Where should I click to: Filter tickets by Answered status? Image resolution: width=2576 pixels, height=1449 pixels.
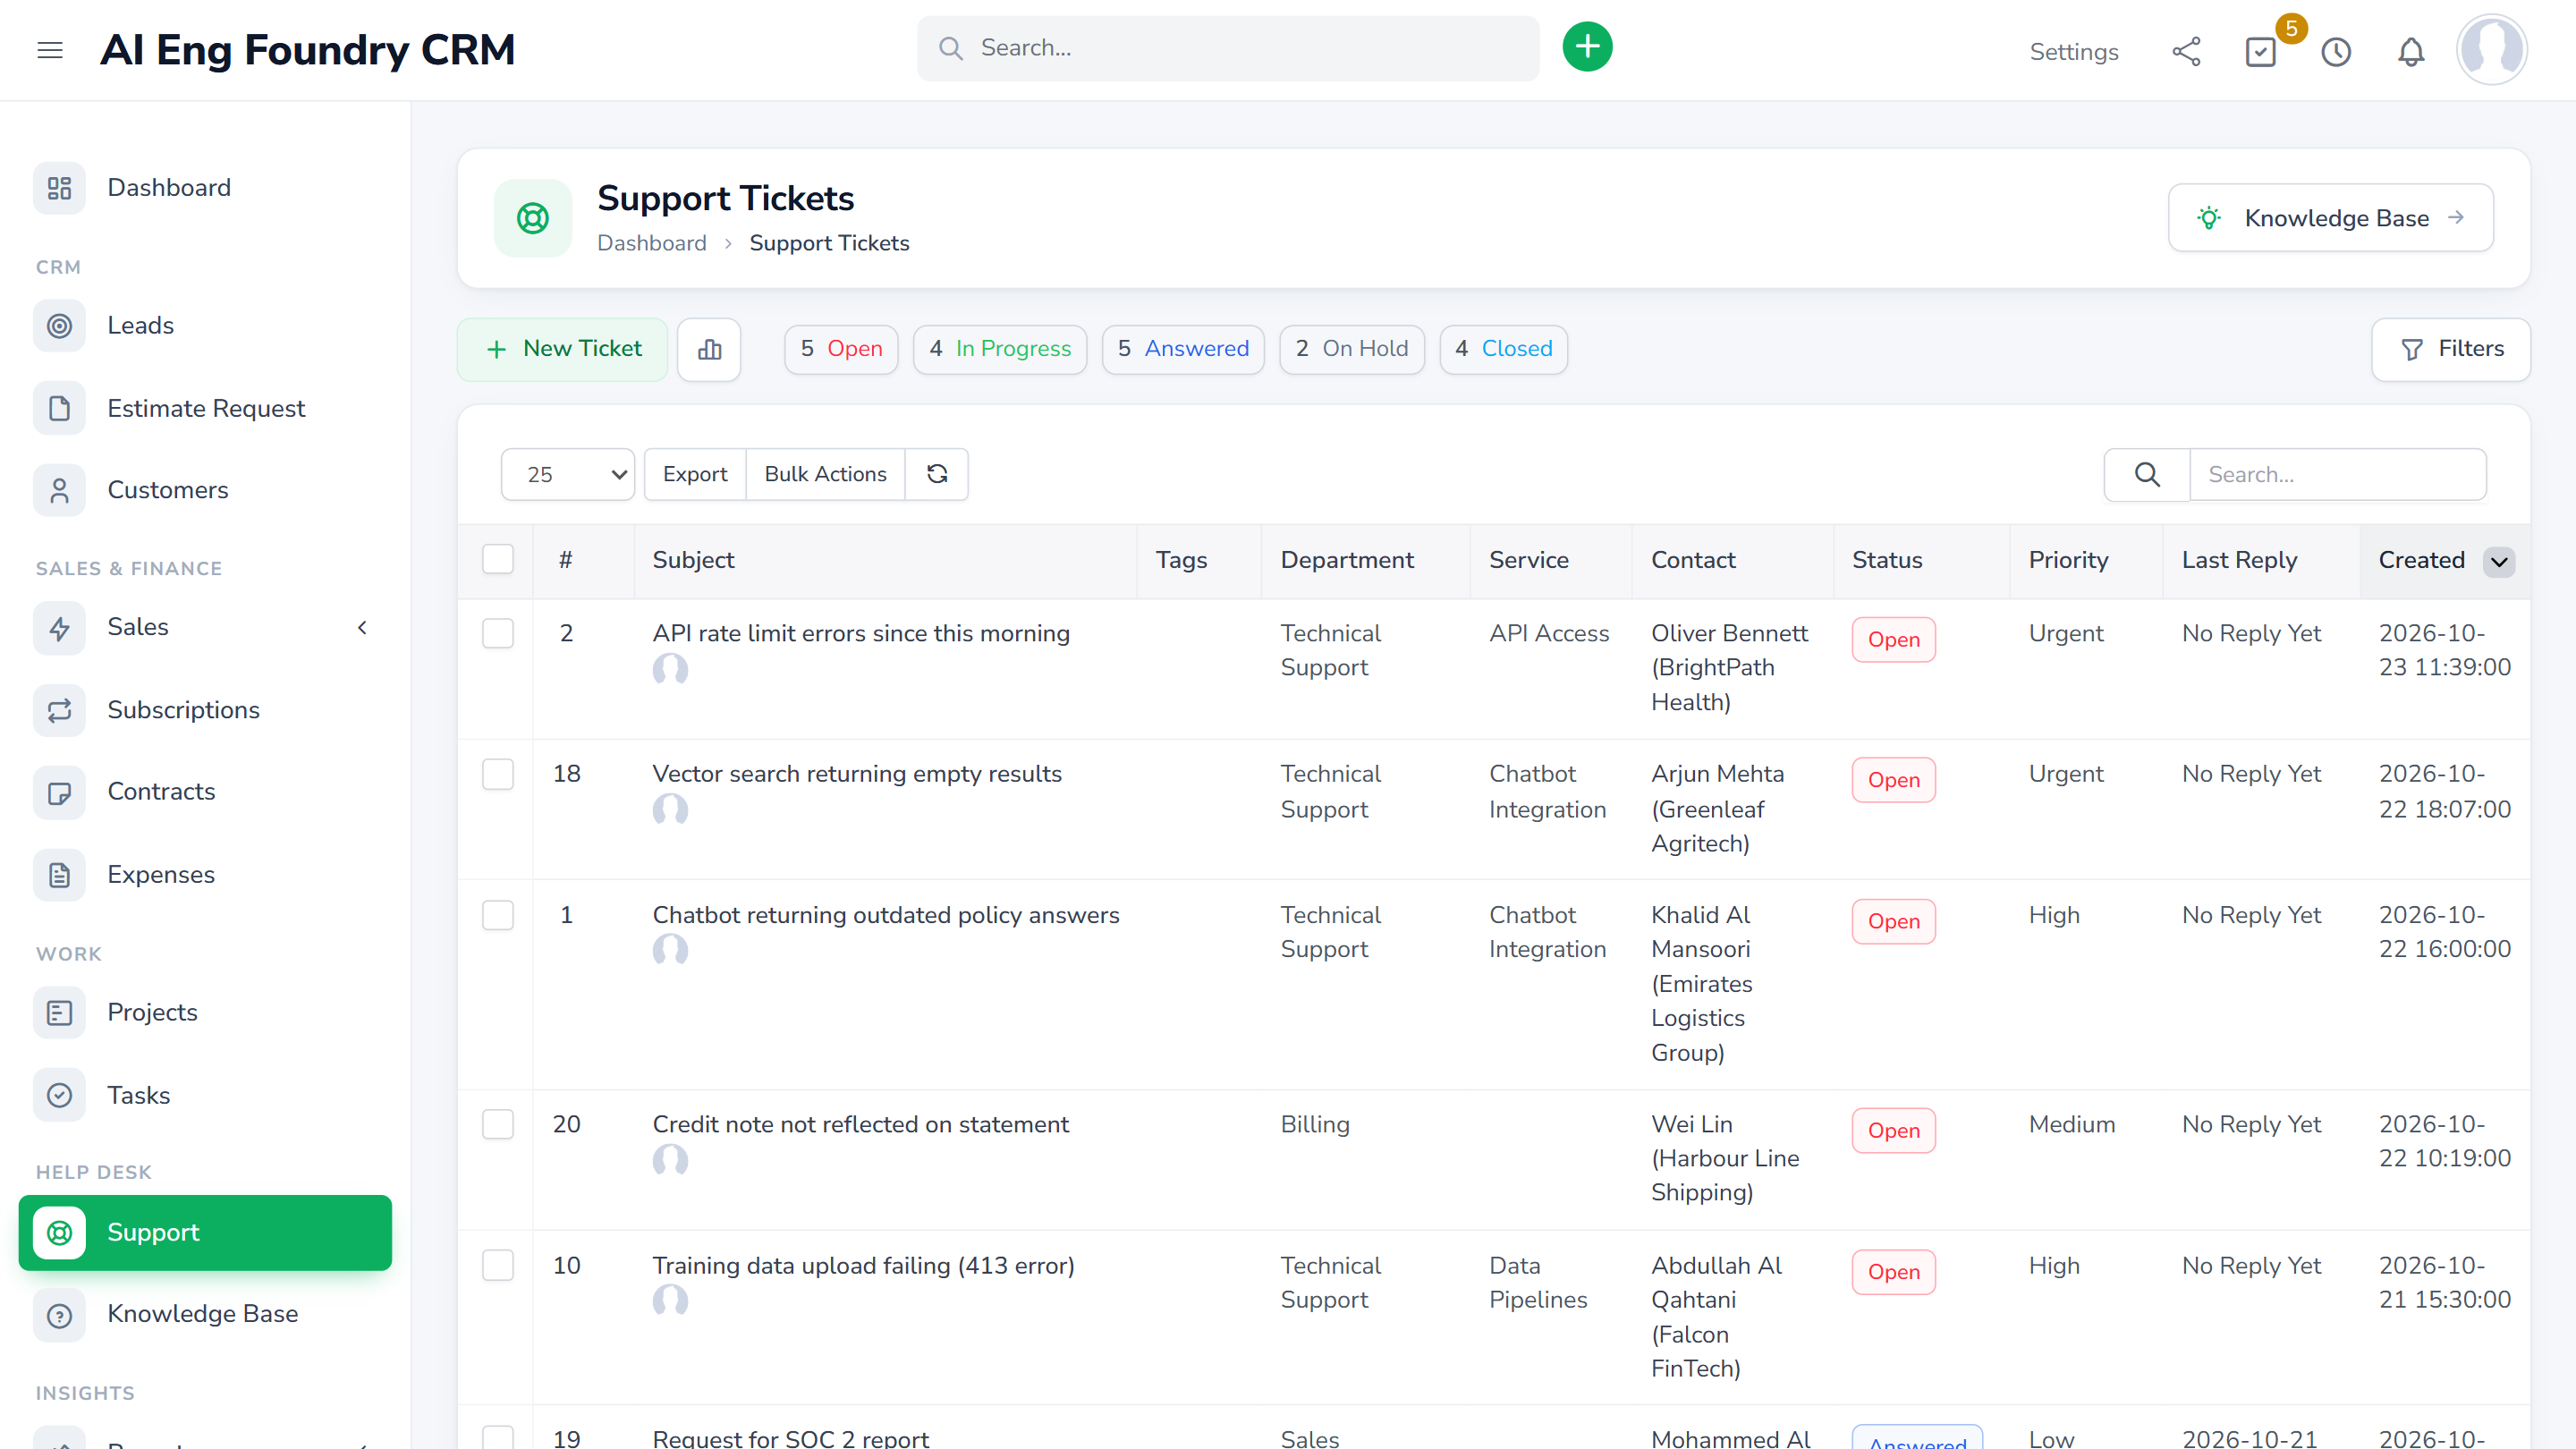(1183, 349)
